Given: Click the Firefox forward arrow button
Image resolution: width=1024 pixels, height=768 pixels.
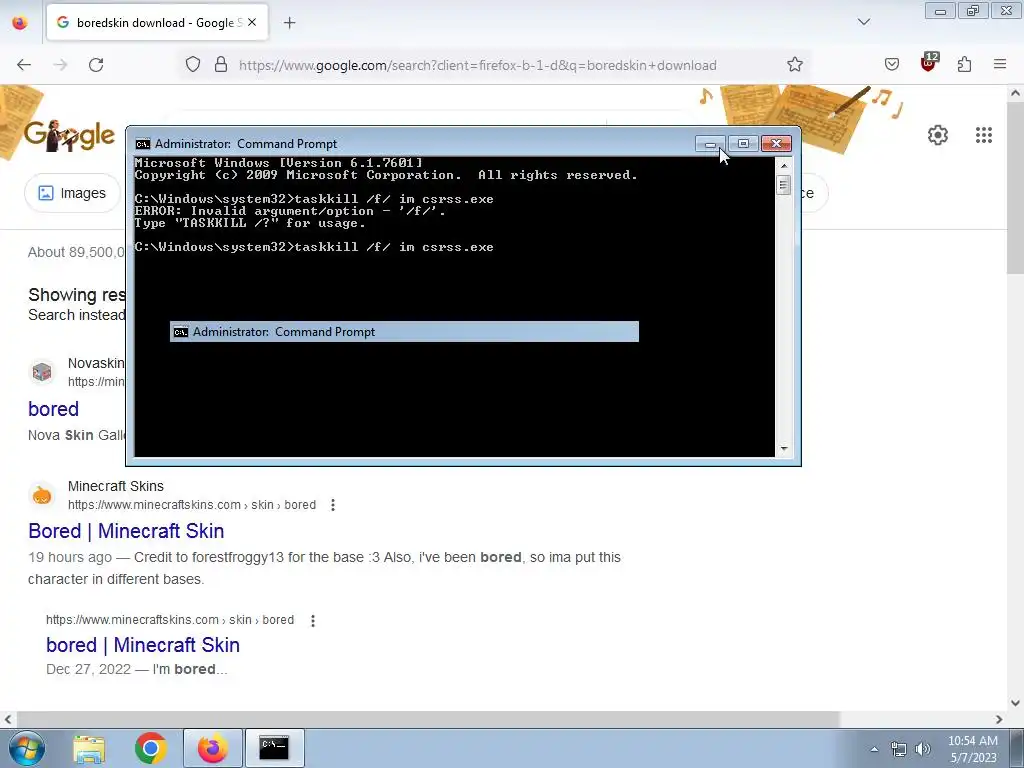Looking at the screenshot, I should point(60,65).
